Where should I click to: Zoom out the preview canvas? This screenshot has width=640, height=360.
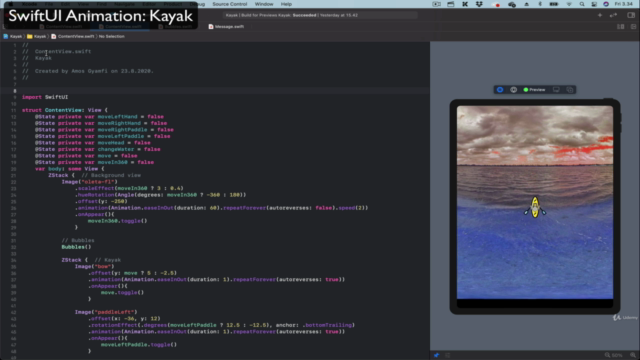click(x=607, y=355)
